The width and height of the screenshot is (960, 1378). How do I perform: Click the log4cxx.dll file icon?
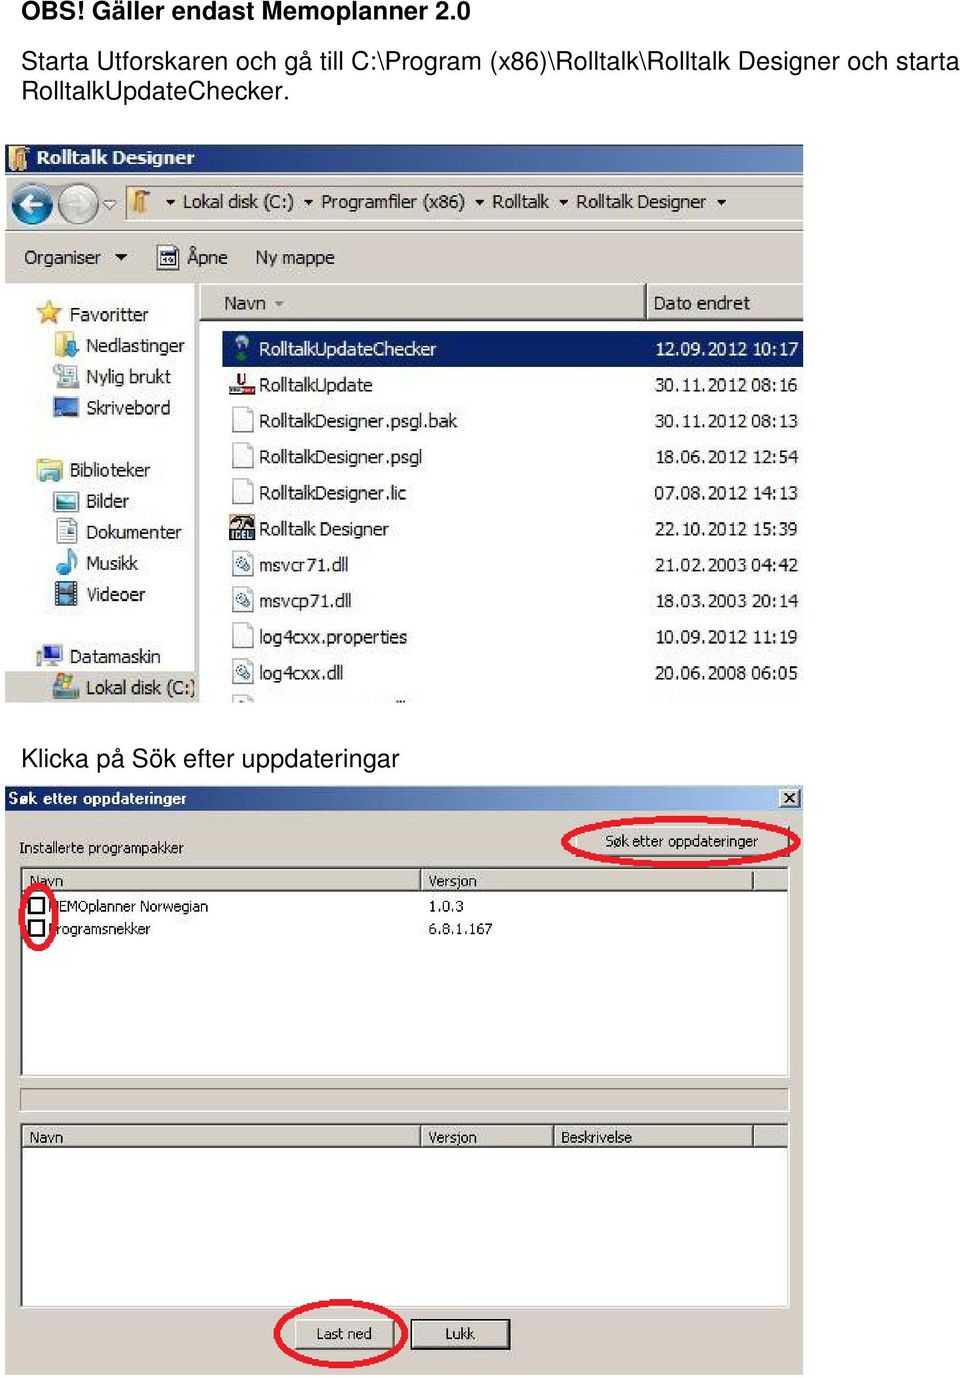click(x=242, y=672)
